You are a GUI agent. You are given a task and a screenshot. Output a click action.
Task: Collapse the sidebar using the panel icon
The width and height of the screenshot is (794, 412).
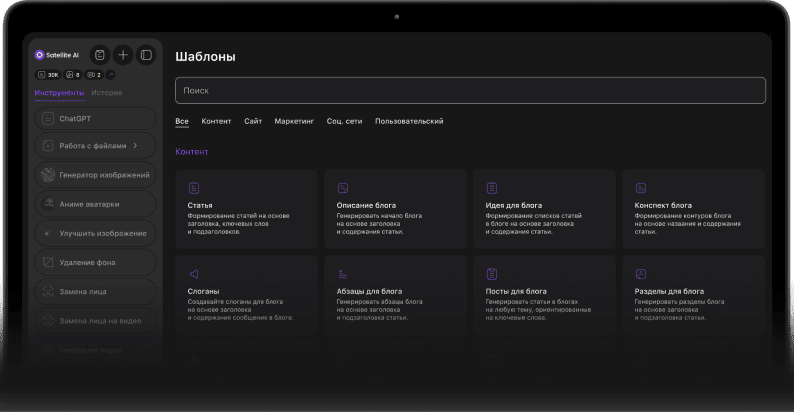[x=146, y=55]
